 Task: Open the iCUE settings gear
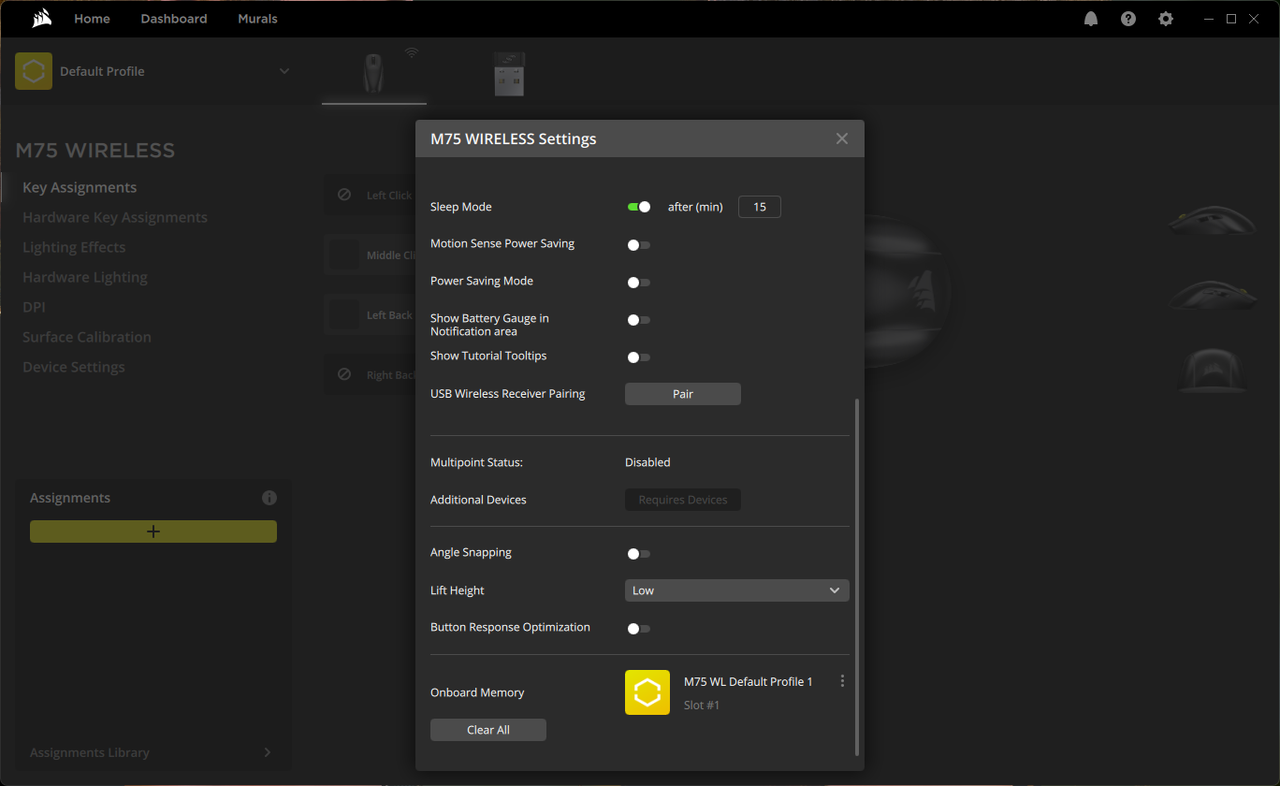(1165, 19)
